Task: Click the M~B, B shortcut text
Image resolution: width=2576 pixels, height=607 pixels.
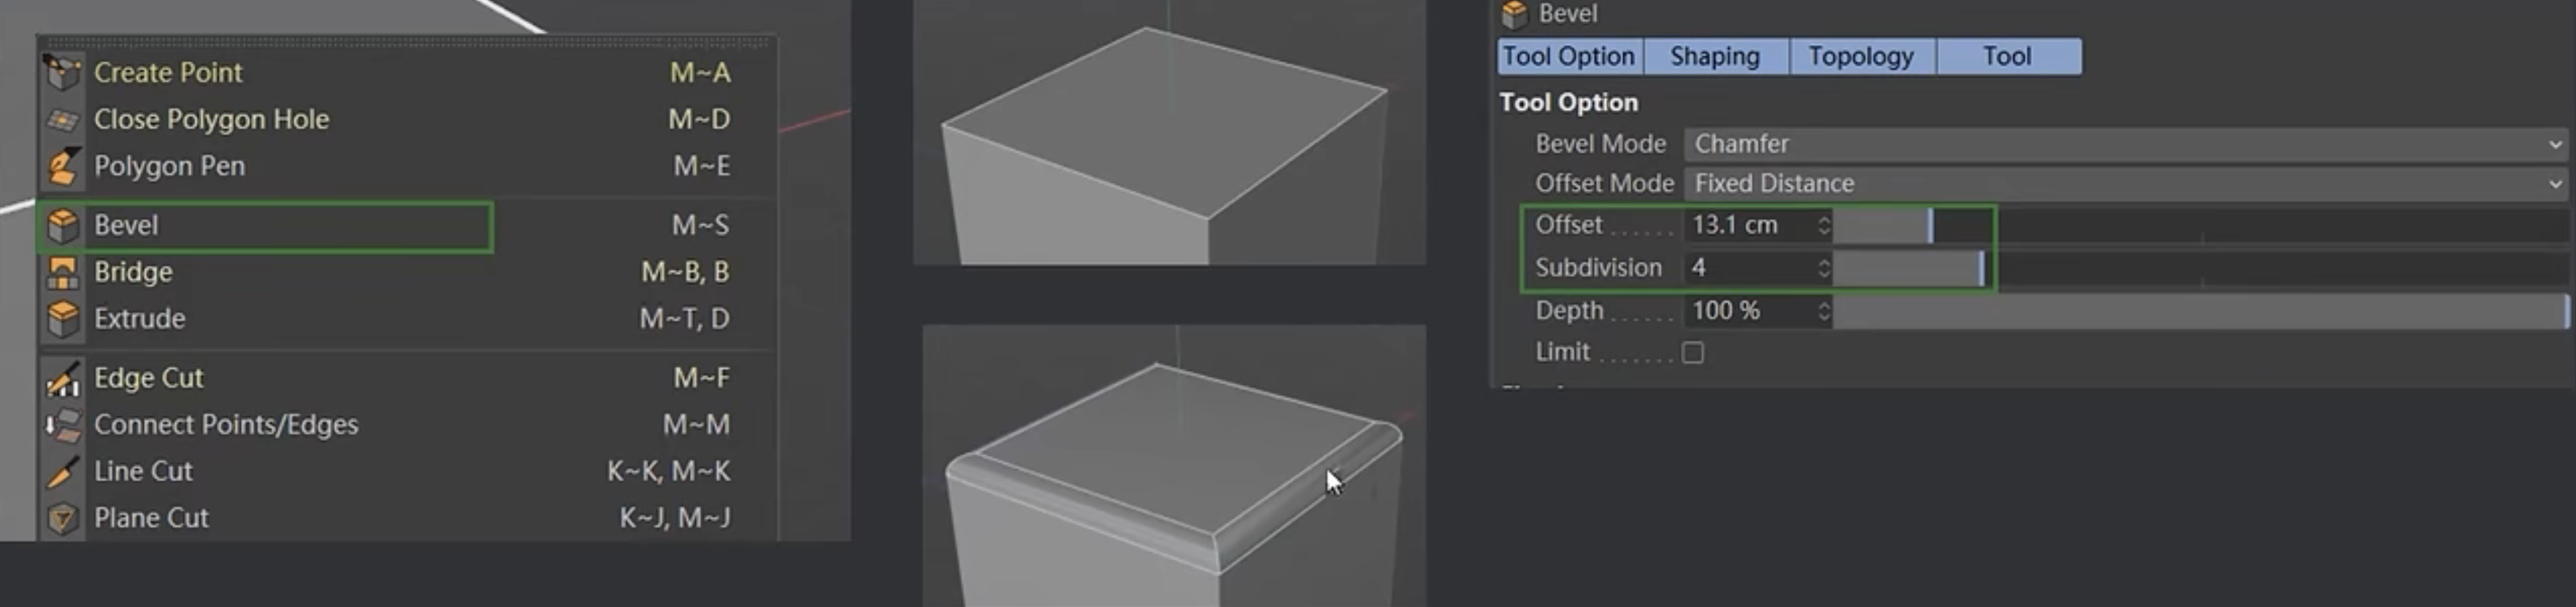Action: click(x=685, y=272)
